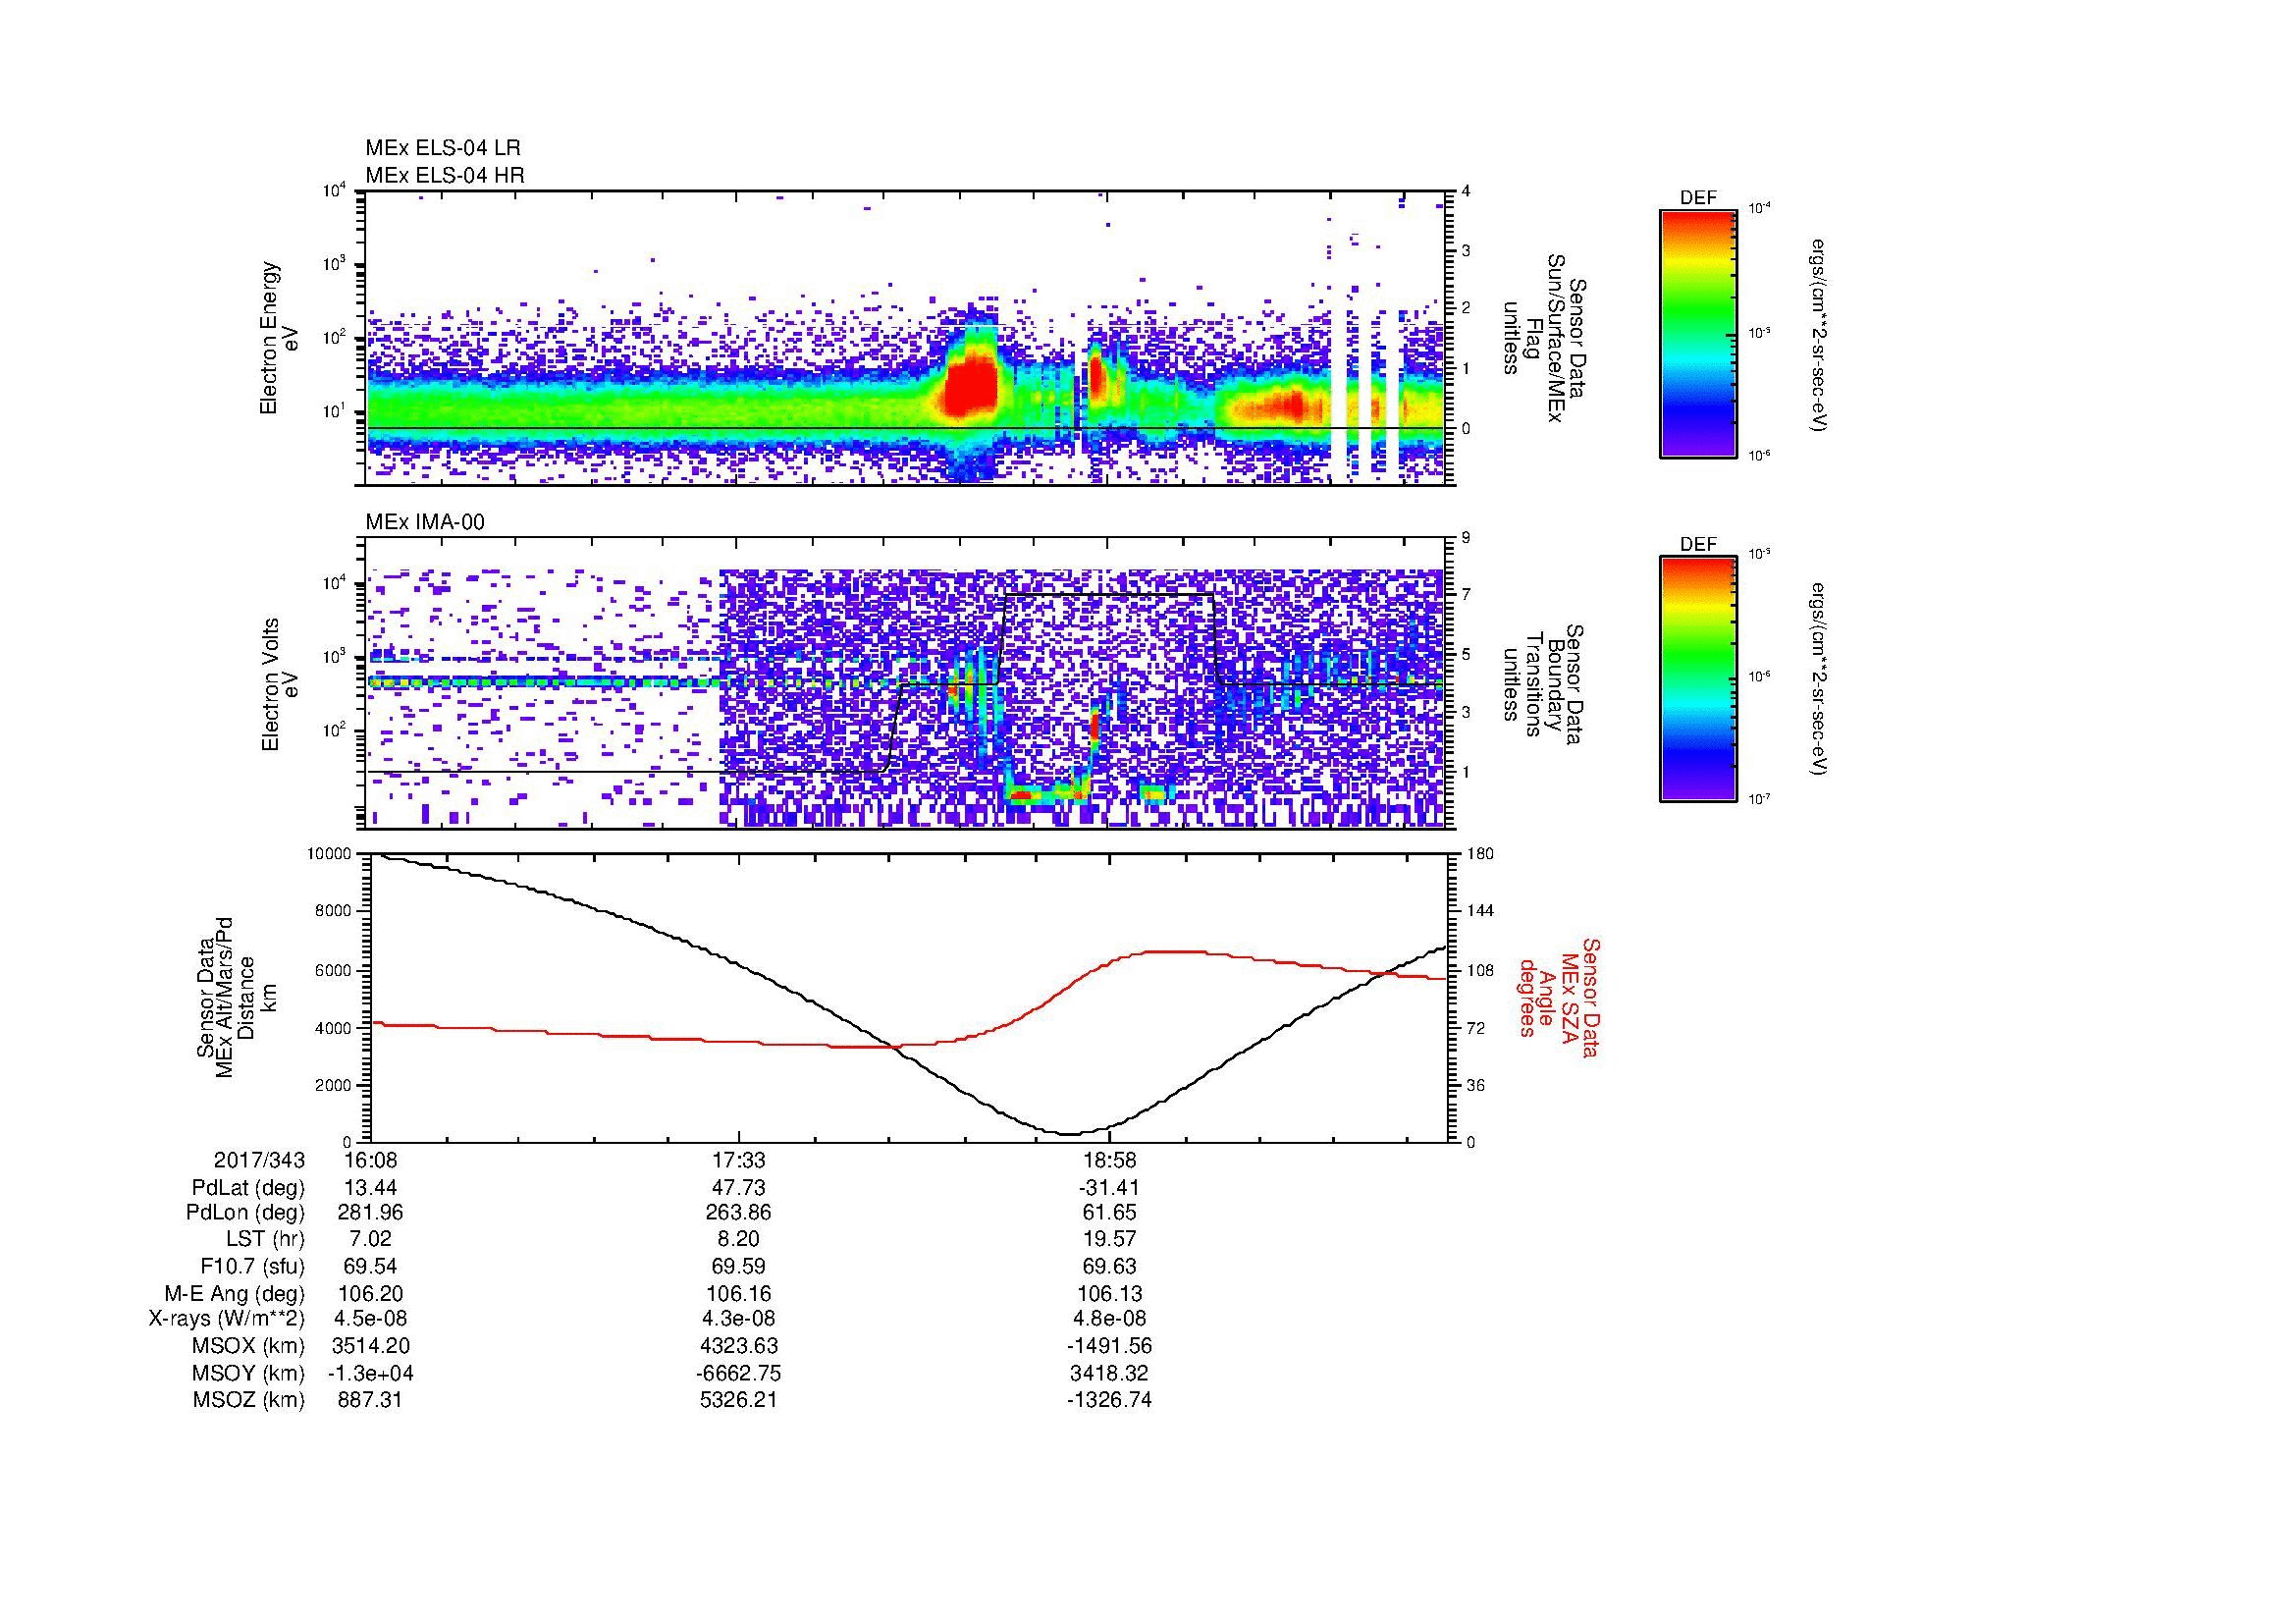Click the M-E Ang value 106.20

point(371,1294)
